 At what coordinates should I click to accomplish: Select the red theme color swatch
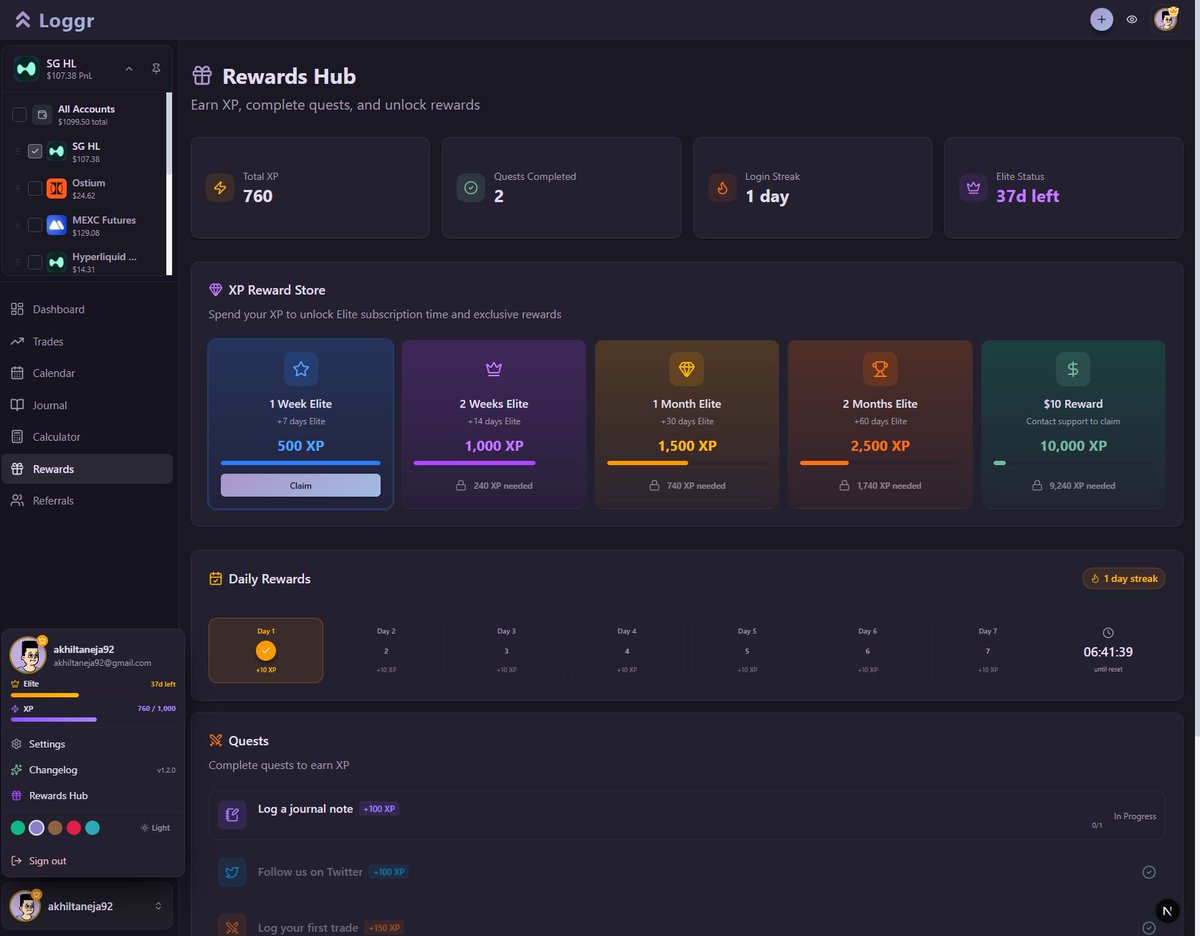tap(74, 828)
